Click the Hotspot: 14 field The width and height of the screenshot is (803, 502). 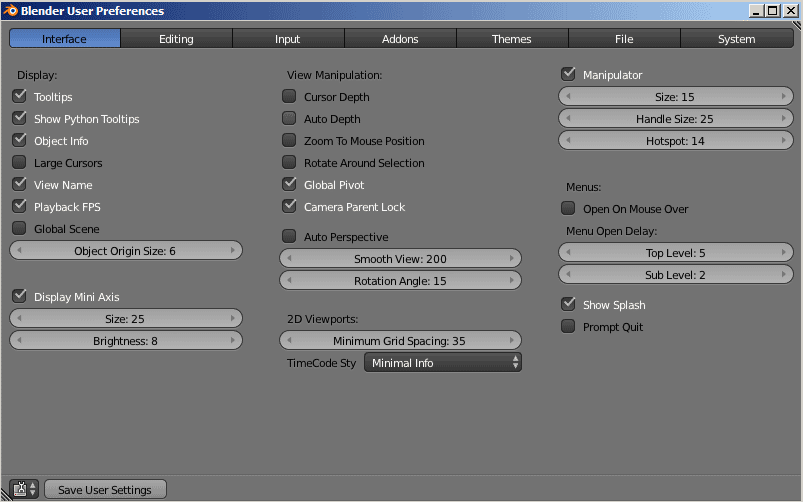pyautogui.click(x=676, y=141)
